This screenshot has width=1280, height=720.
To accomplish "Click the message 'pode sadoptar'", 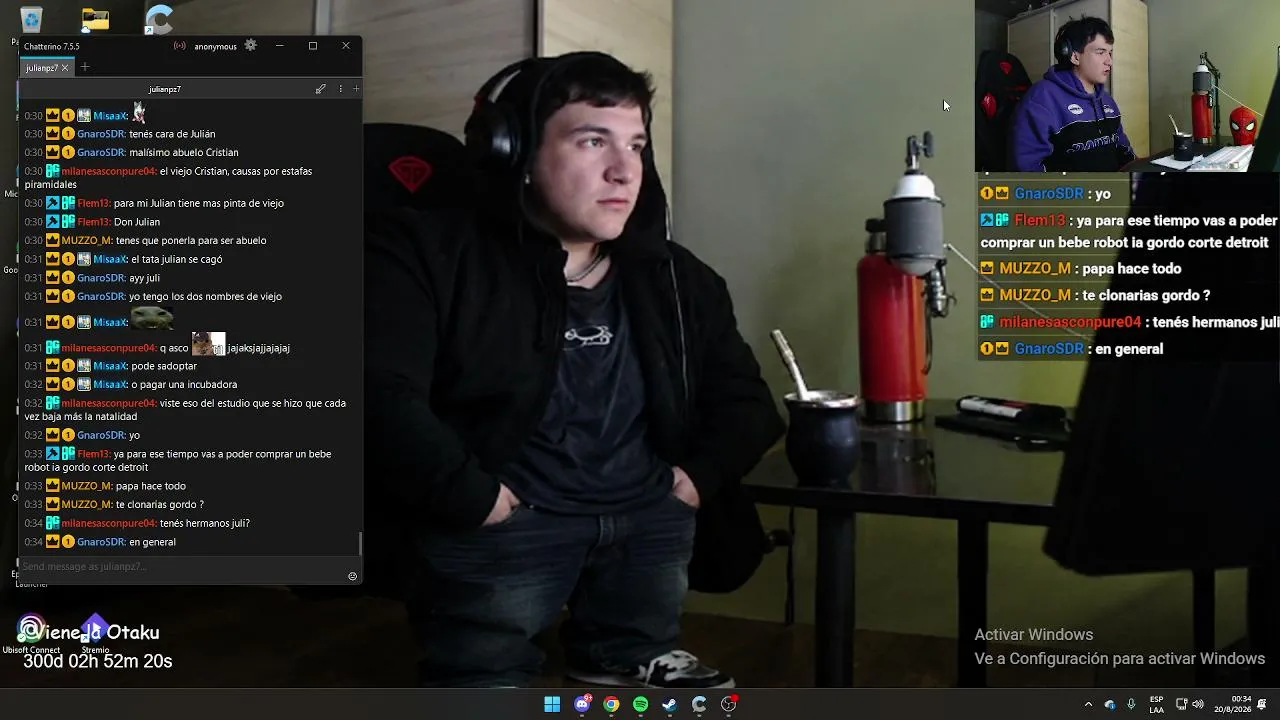I will click(x=164, y=366).
